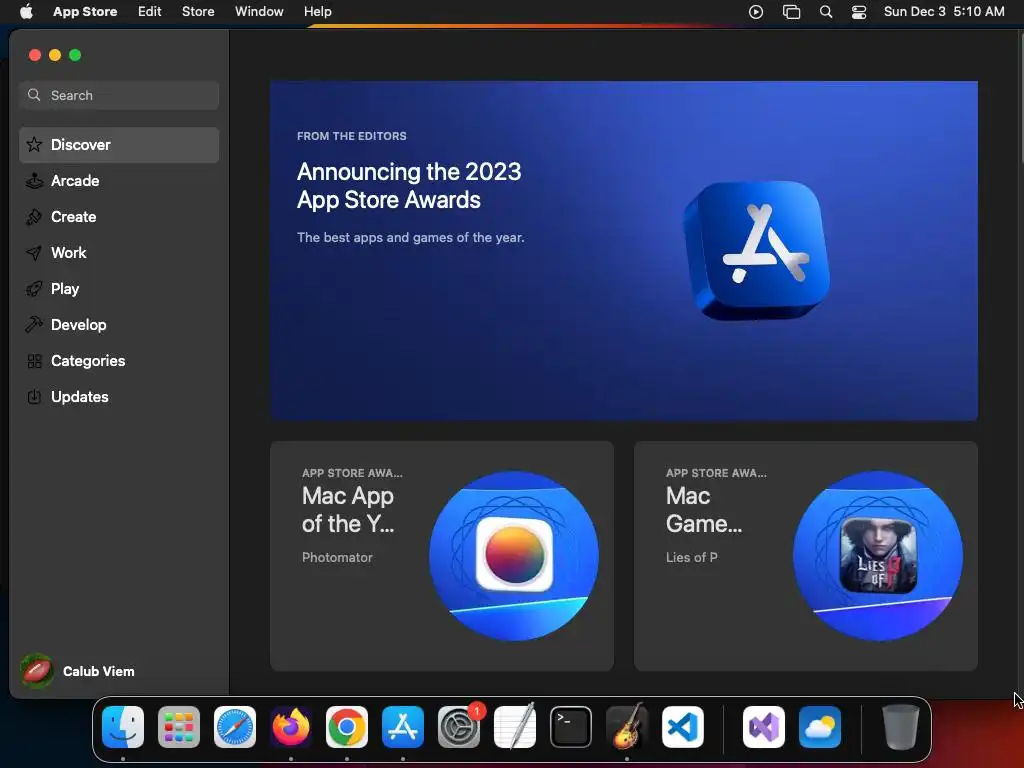
Task: Launch Google Chrome from the dock
Action: tap(347, 726)
